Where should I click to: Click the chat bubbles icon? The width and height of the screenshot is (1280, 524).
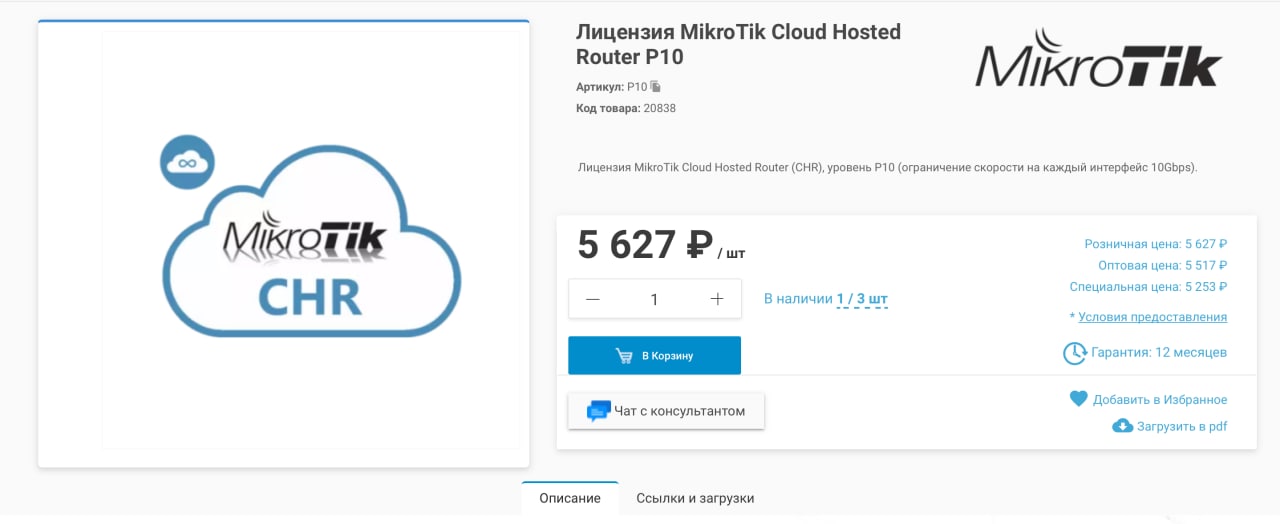pyautogui.click(x=598, y=411)
